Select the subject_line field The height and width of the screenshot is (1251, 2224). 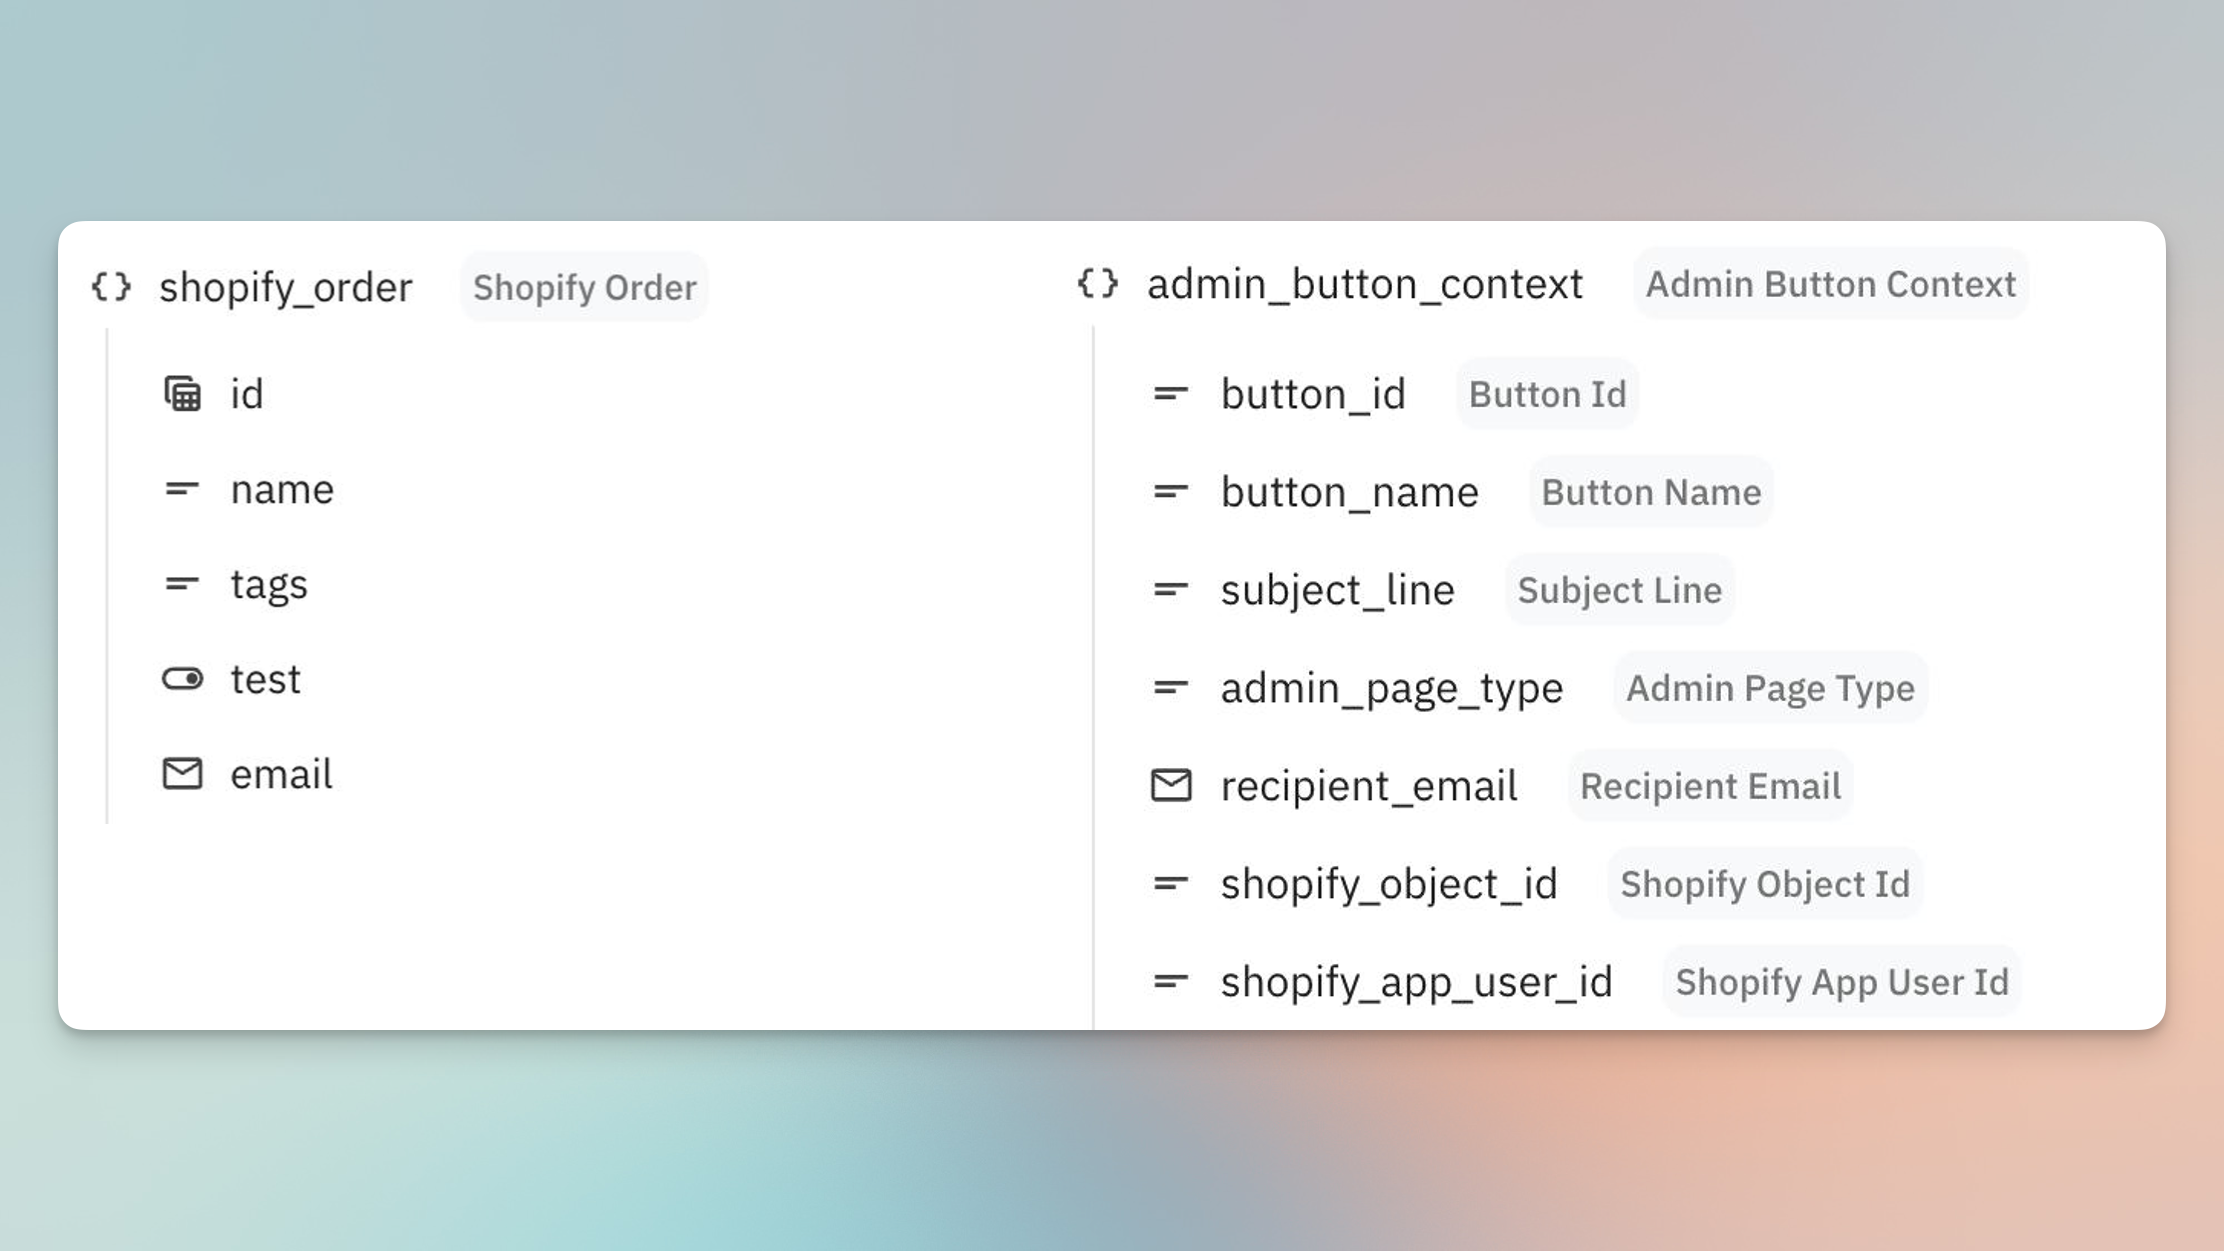1337,590
